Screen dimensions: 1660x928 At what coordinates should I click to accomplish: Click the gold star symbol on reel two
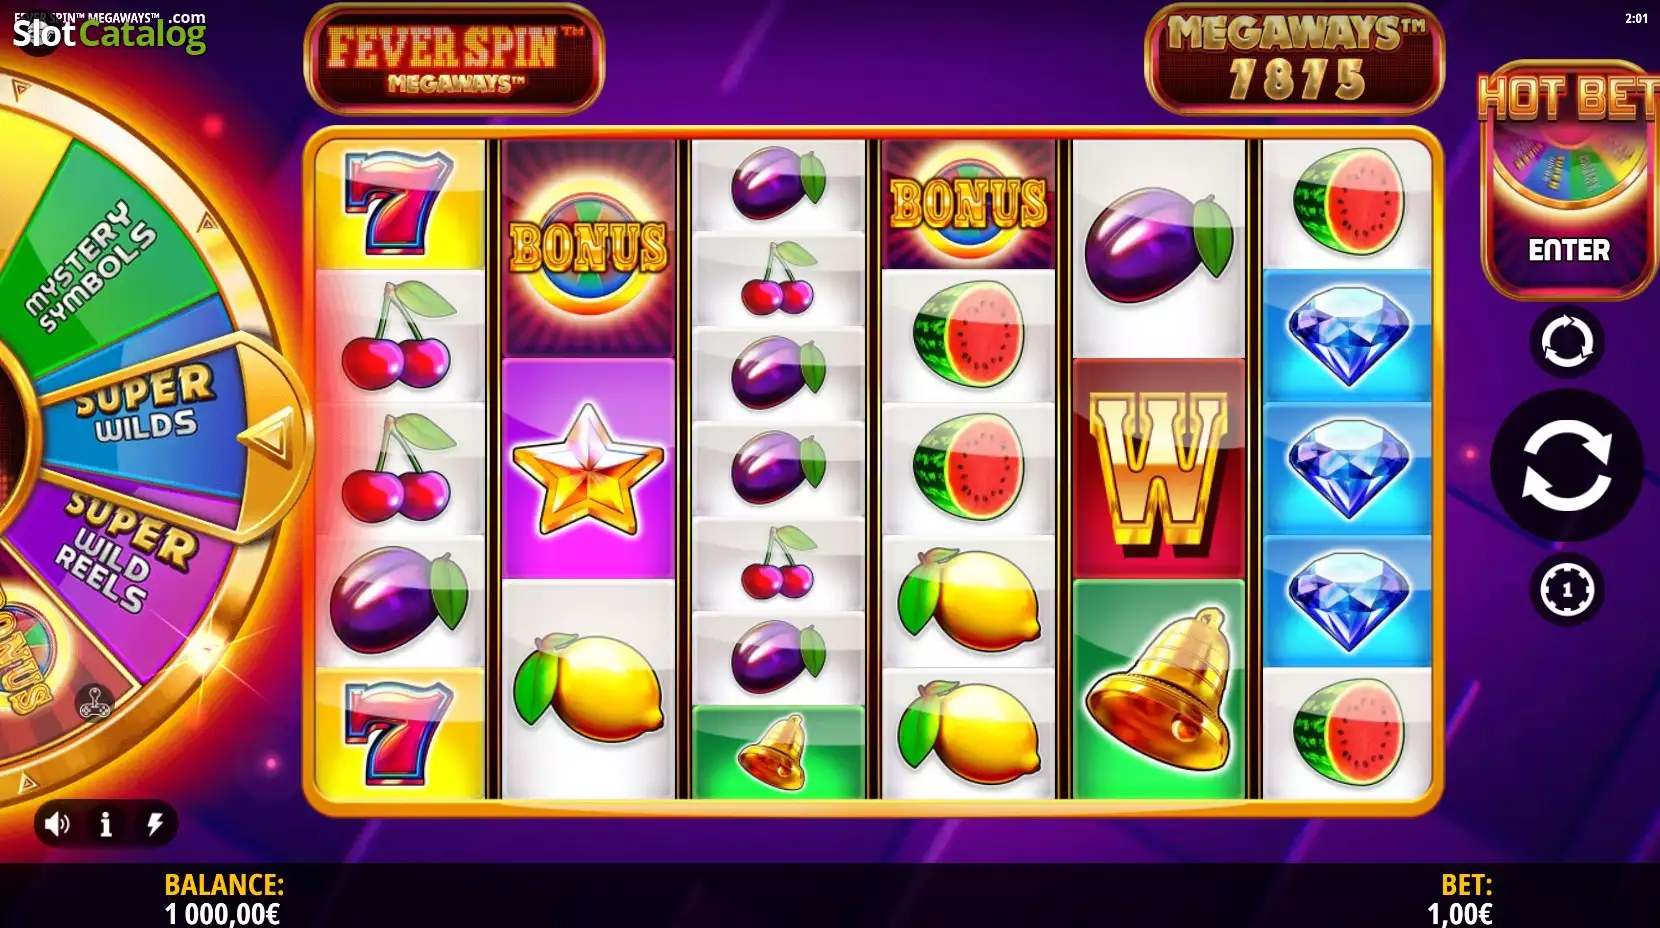(x=588, y=469)
